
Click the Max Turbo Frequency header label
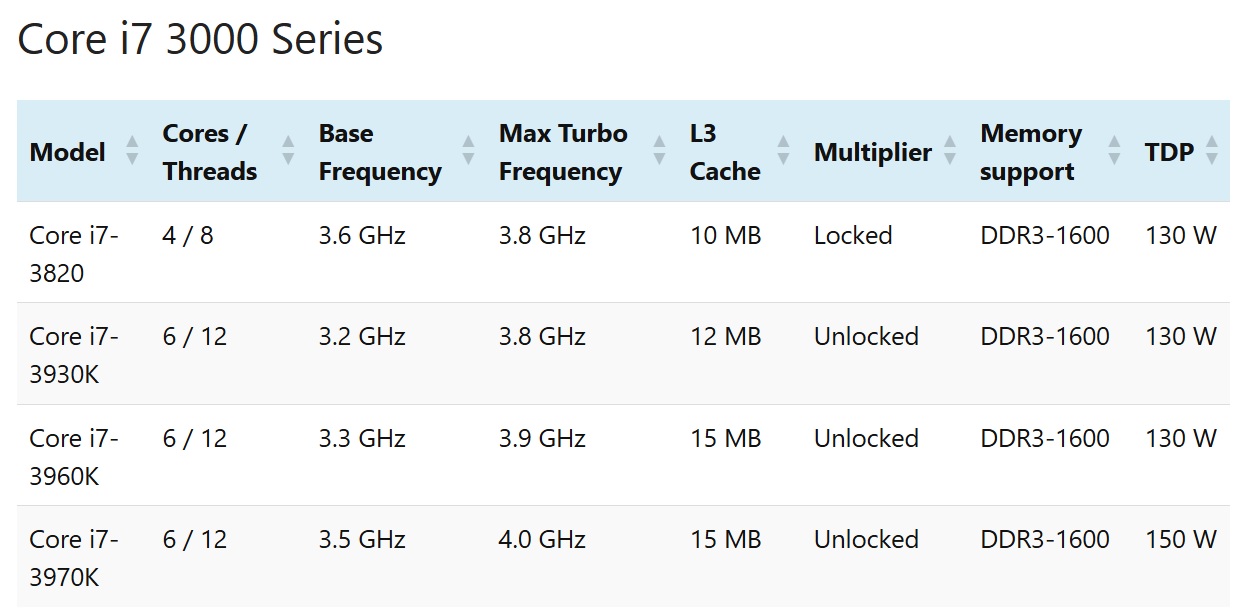[x=563, y=152]
